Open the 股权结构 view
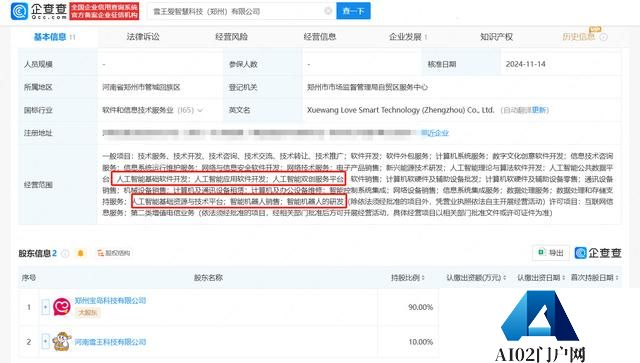640x363 pixels. point(113,253)
